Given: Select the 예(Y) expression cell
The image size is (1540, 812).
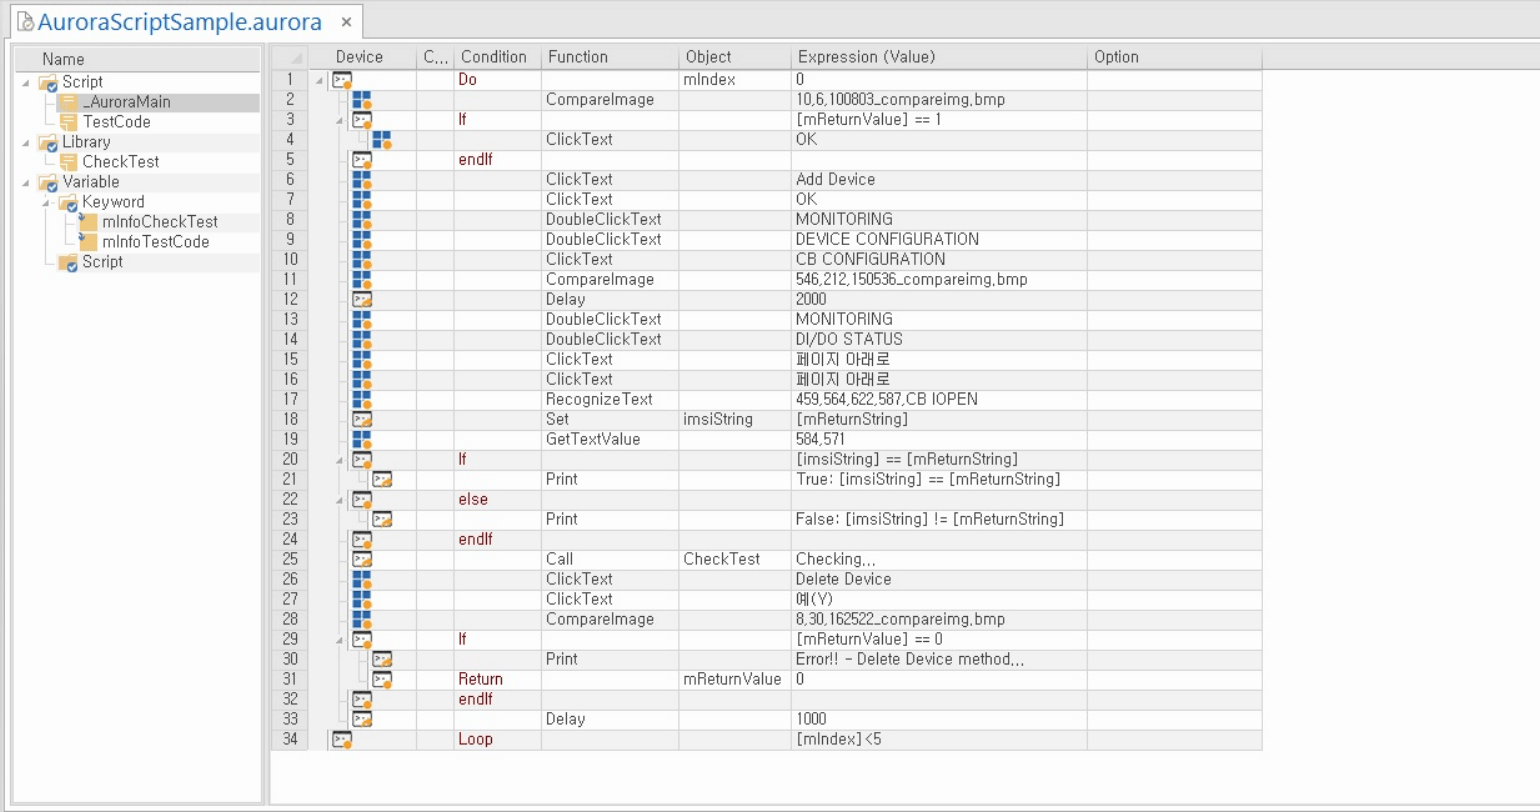Looking at the screenshot, I should tap(939, 599).
